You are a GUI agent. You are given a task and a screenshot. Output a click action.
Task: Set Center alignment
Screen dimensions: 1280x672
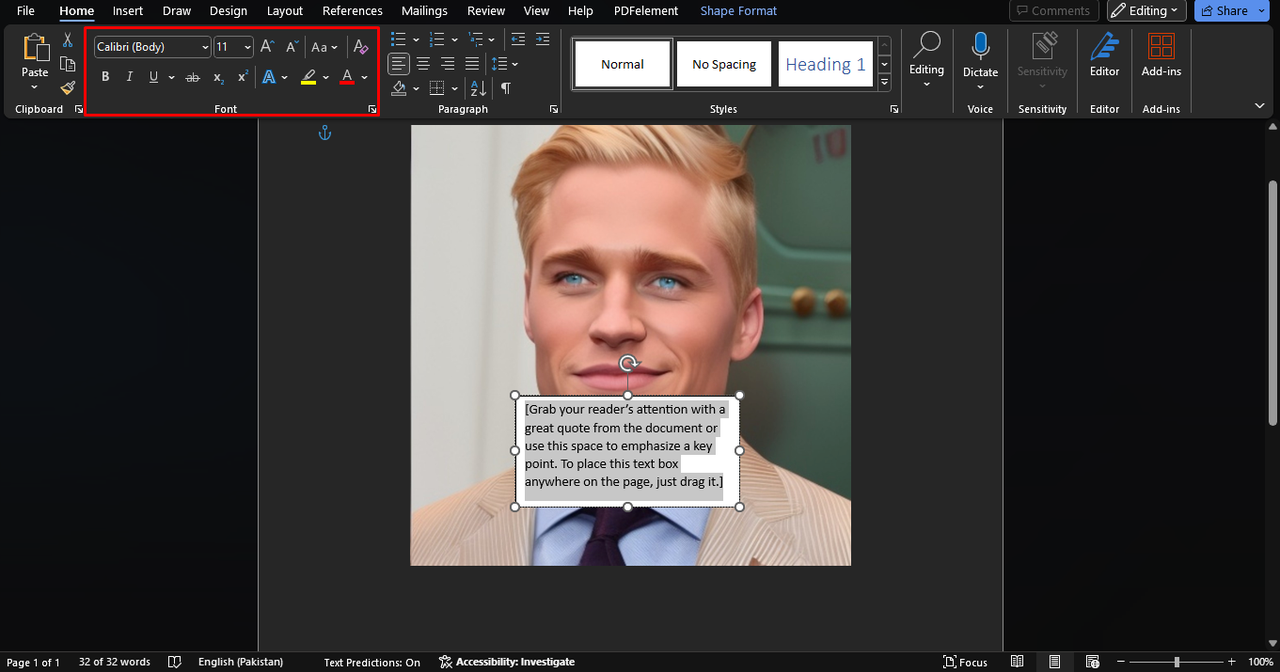[423, 64]
